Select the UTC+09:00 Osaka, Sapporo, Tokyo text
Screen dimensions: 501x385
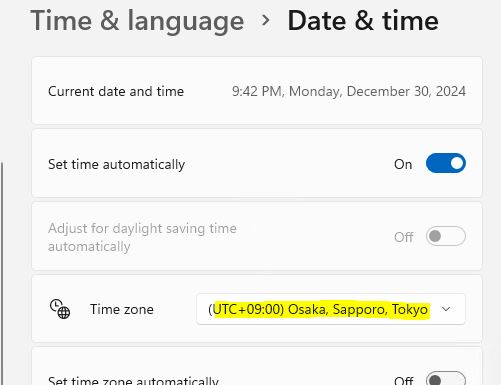[318, 309]
